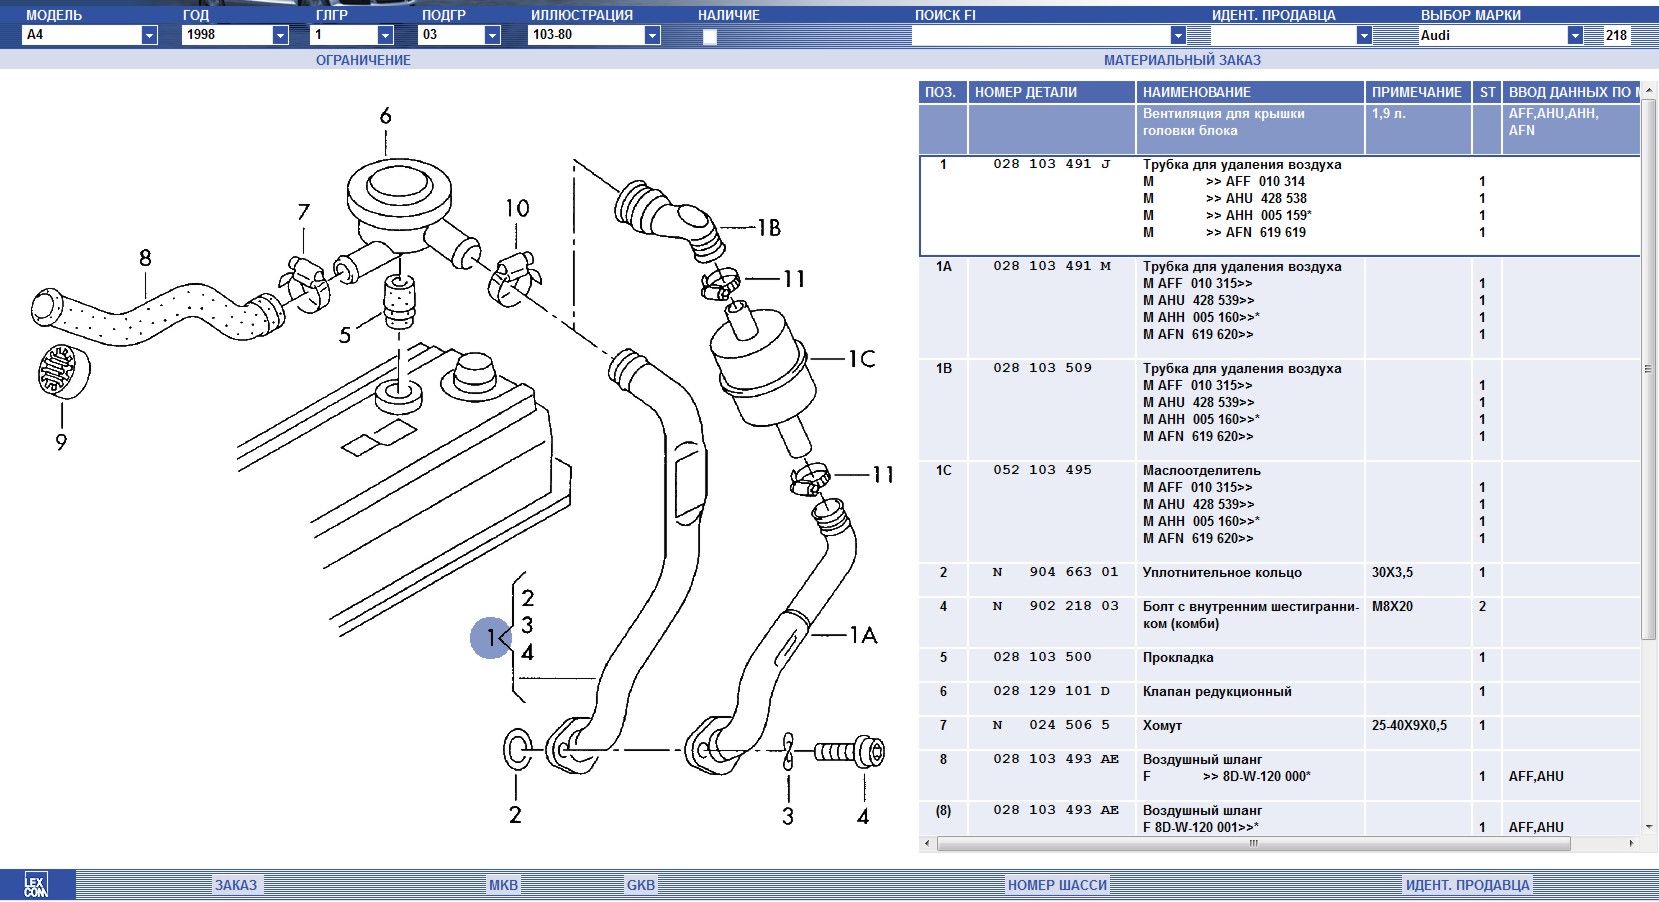Click the 218 field beside brand selector
This screenshot has height=902, width=1659.
coord(1617,35)
